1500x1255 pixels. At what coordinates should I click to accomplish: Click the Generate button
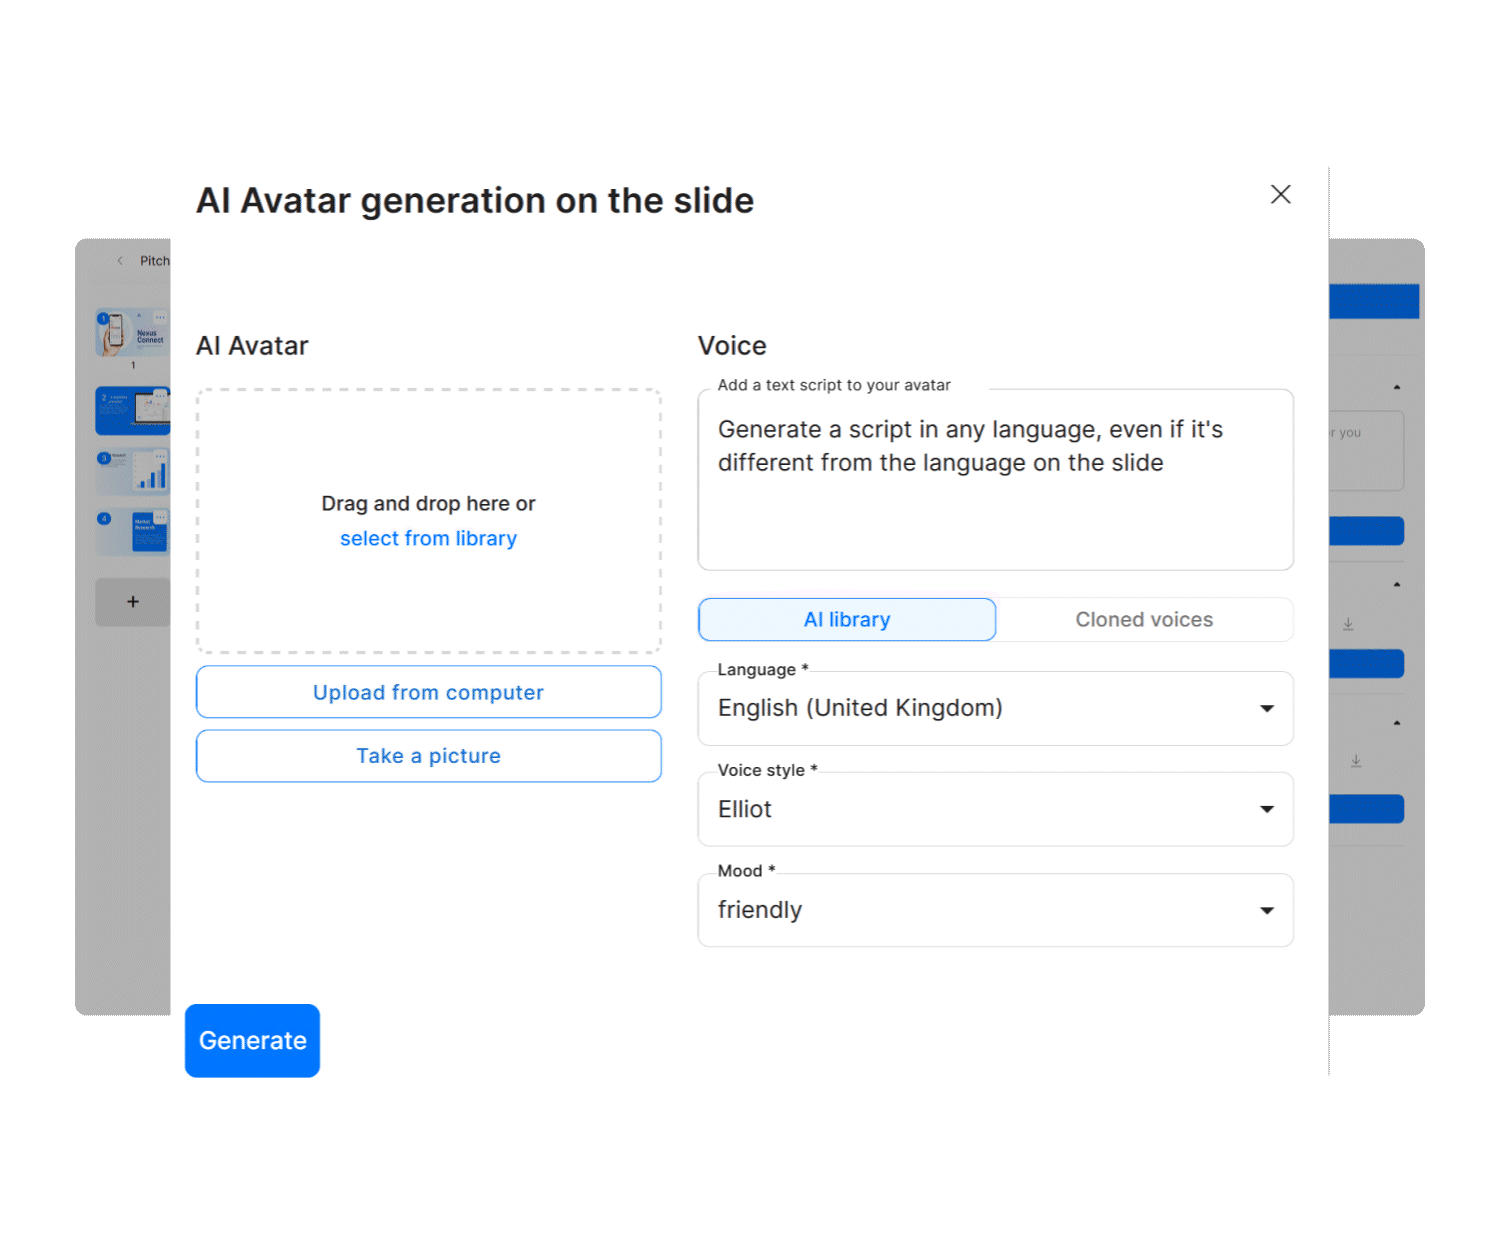point(251,1040)
